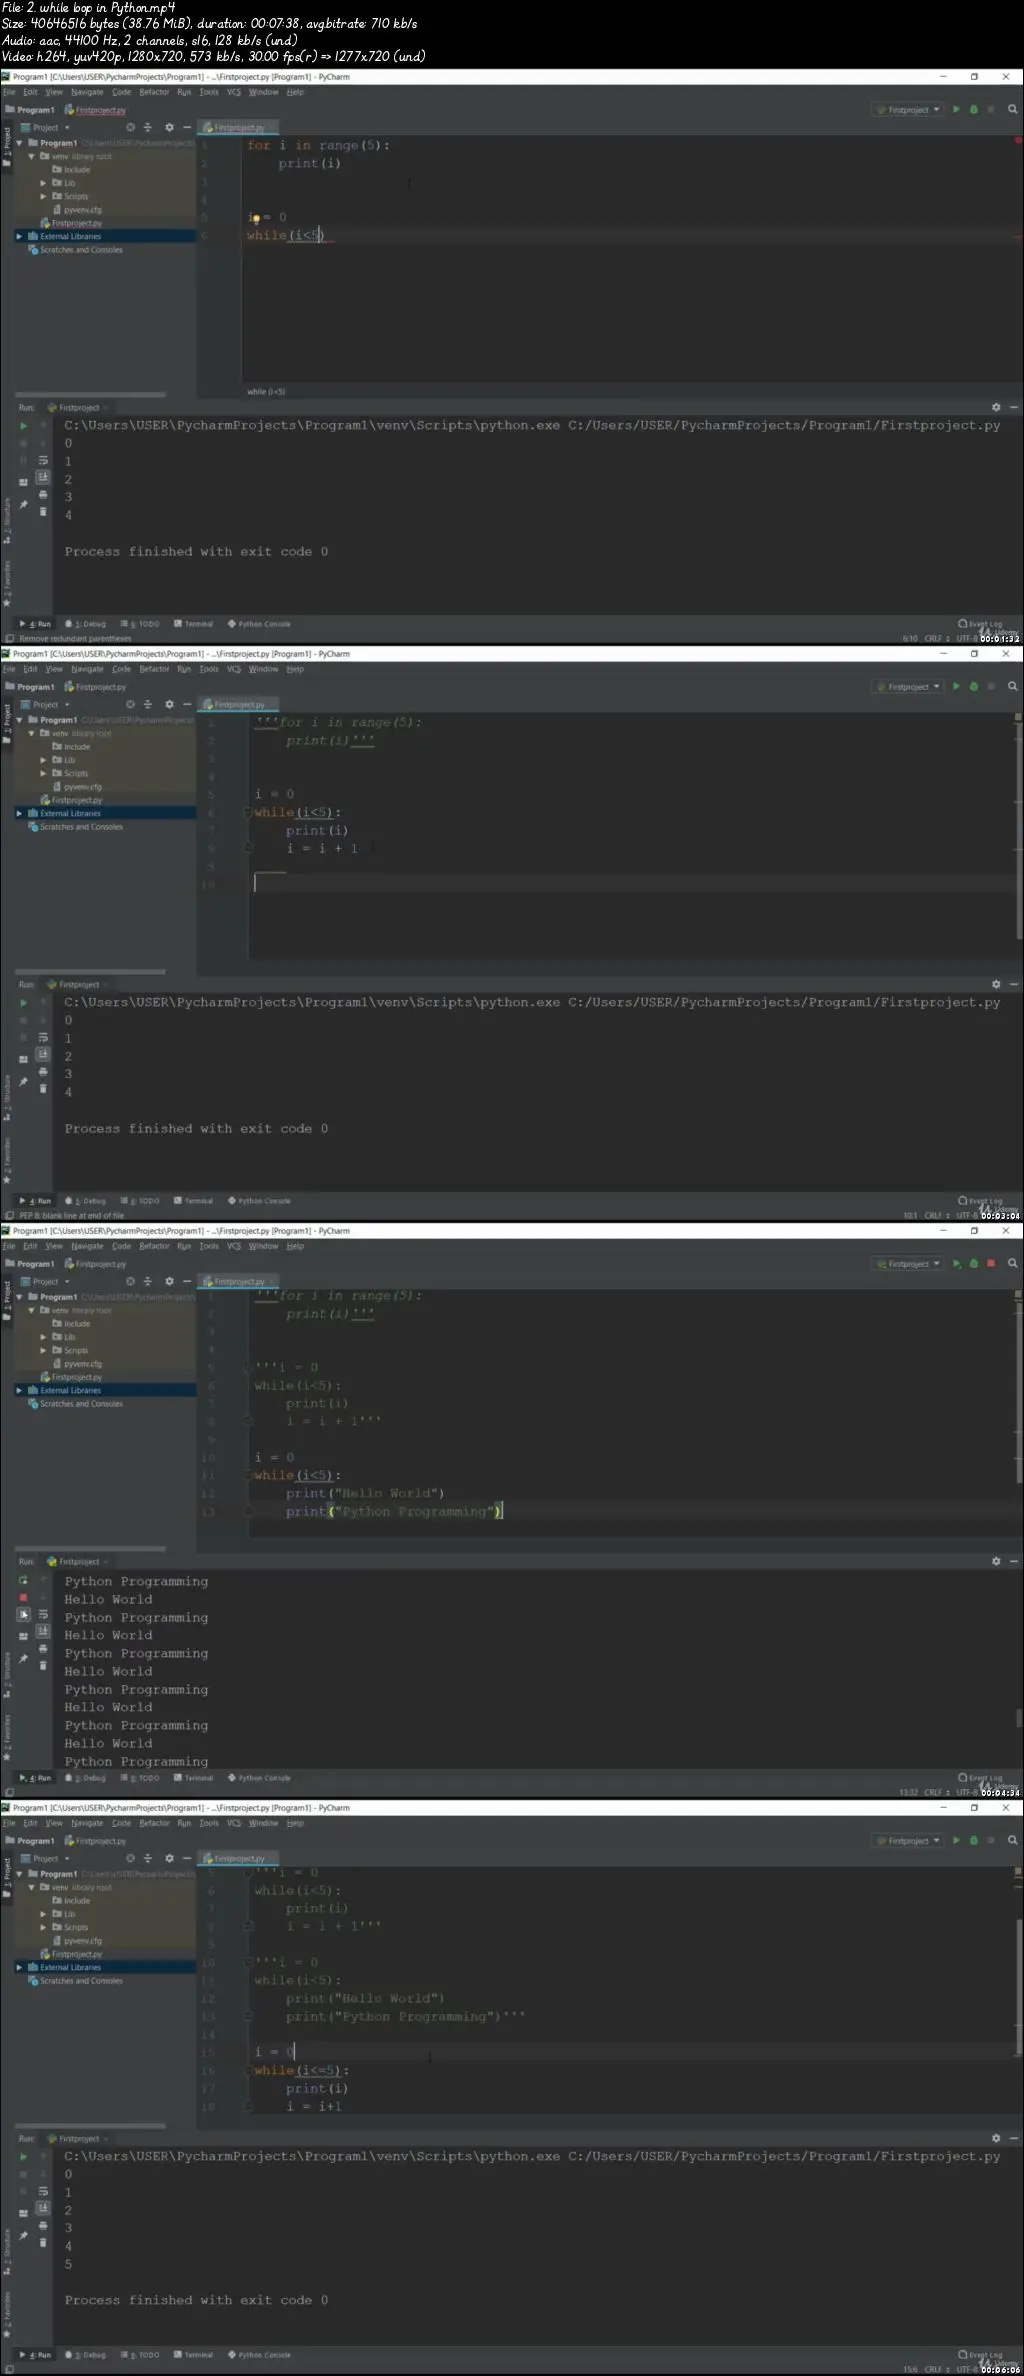Open the File menu in the first frame

9,92
